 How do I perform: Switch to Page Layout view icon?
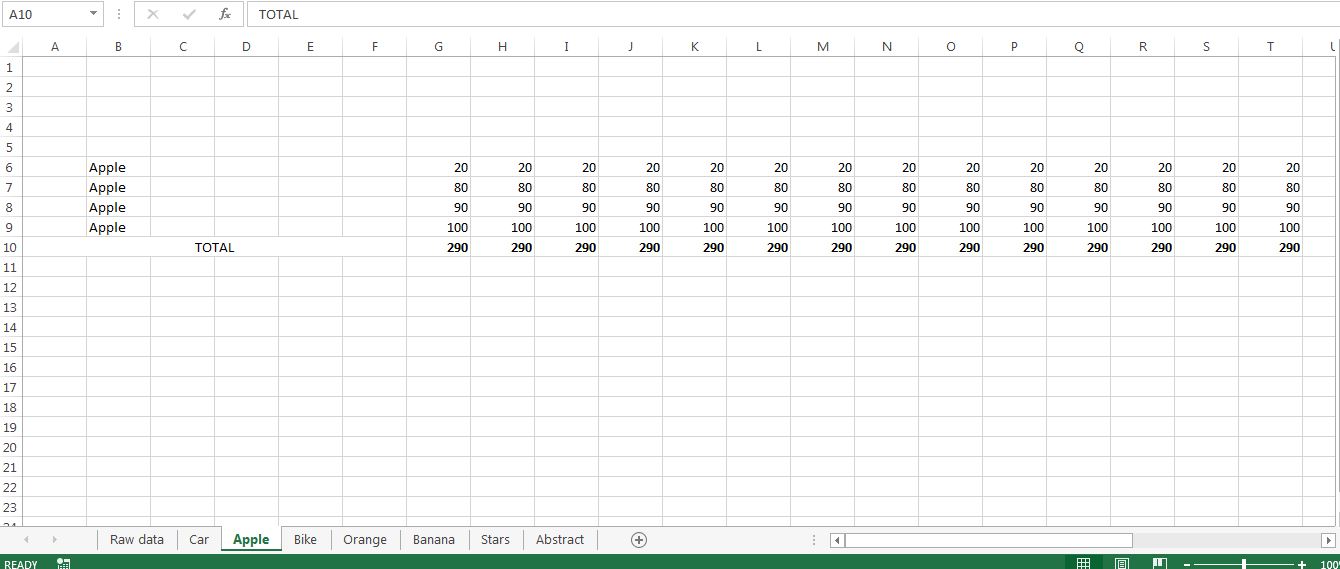[1122, 564]
